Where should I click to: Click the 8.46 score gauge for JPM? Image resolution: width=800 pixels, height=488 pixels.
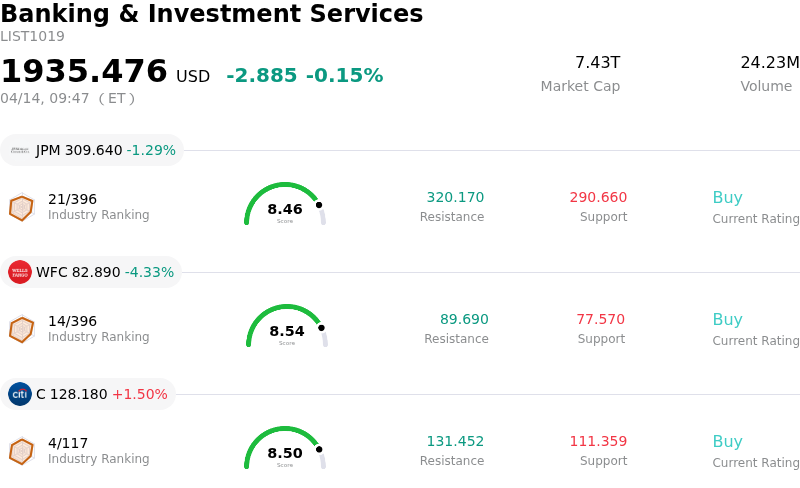pyautogui.click(x=285, y=206)
